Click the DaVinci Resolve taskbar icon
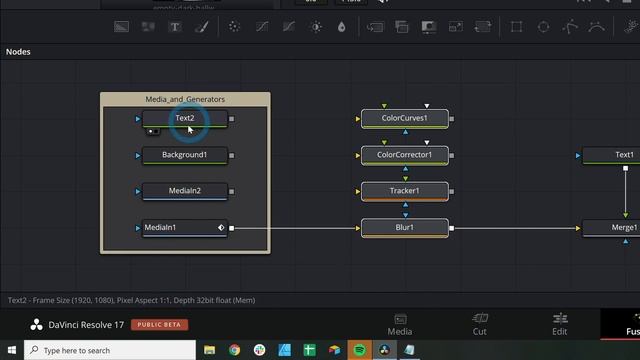This screenshot has width=640, height=360. [384, 350]
